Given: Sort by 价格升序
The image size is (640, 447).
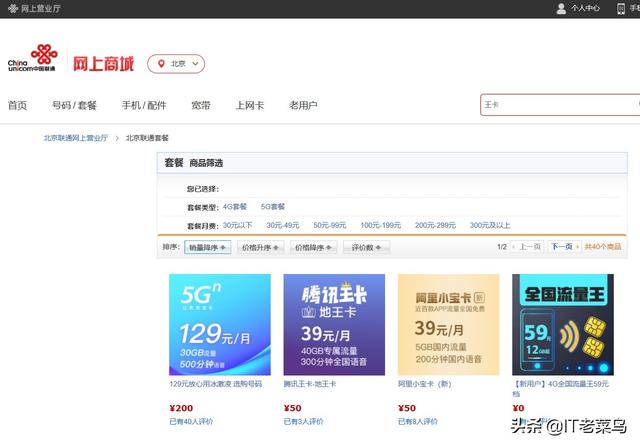Looking at the screenshot, I should (259, 247).
